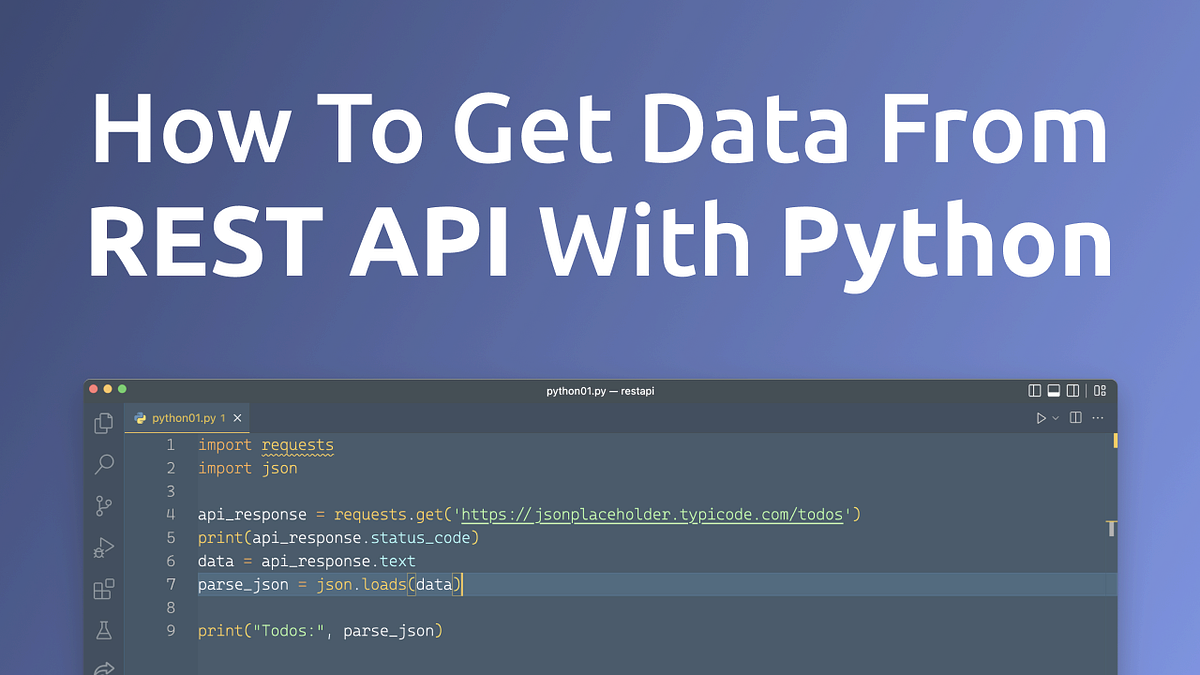Select the share icon in activity bar
The height and width of the screenshot is (675, 1200).
coord(103,668)
